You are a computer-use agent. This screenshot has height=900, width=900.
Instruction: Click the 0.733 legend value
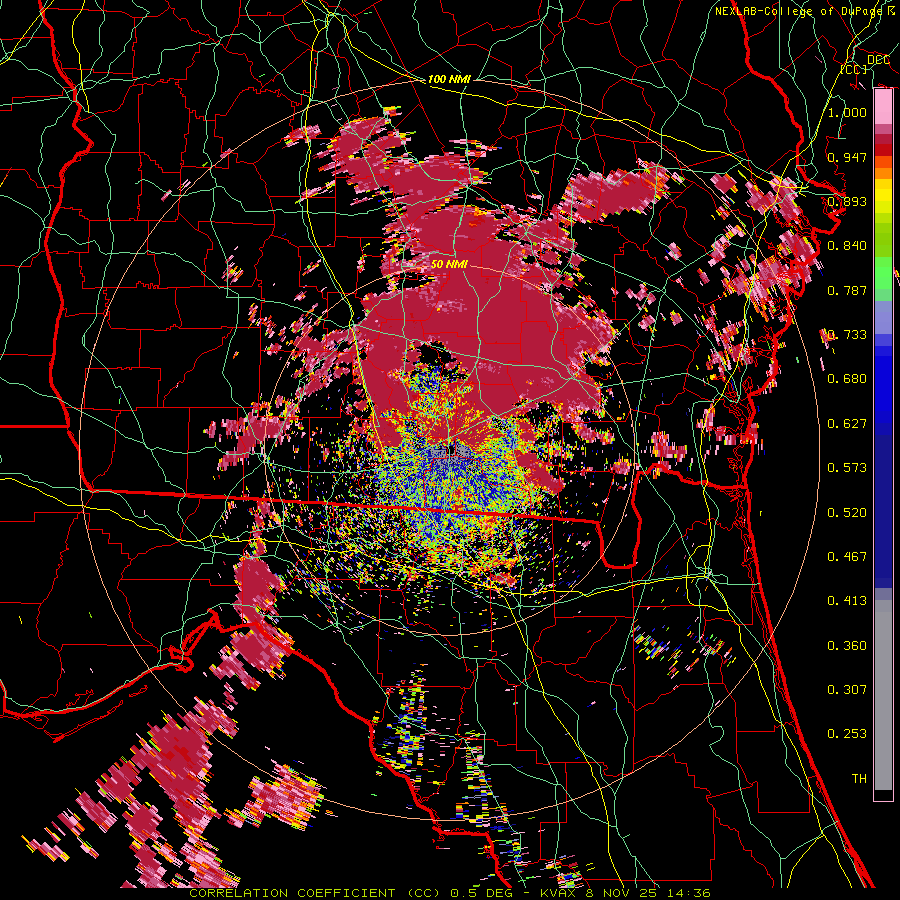coord(847,335)
